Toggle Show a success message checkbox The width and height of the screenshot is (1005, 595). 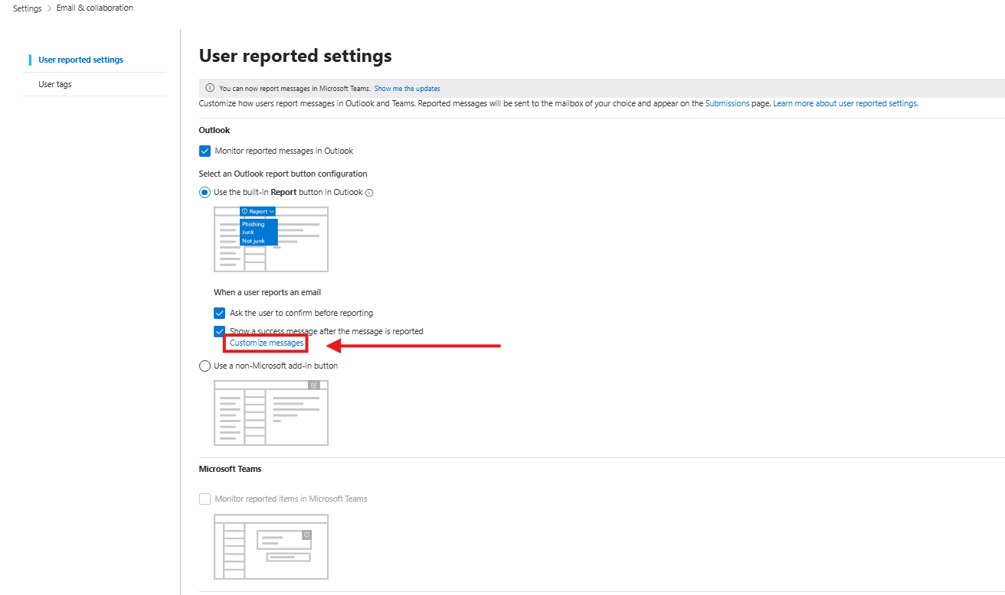(219, 331)
